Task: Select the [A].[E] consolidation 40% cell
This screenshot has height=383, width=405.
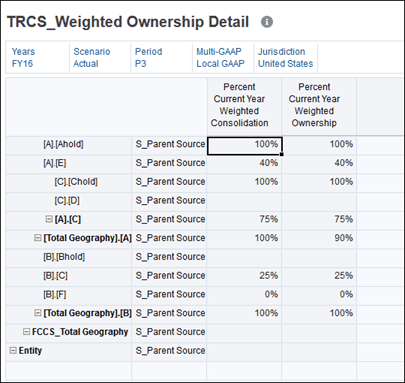Action: coord(244,164)
